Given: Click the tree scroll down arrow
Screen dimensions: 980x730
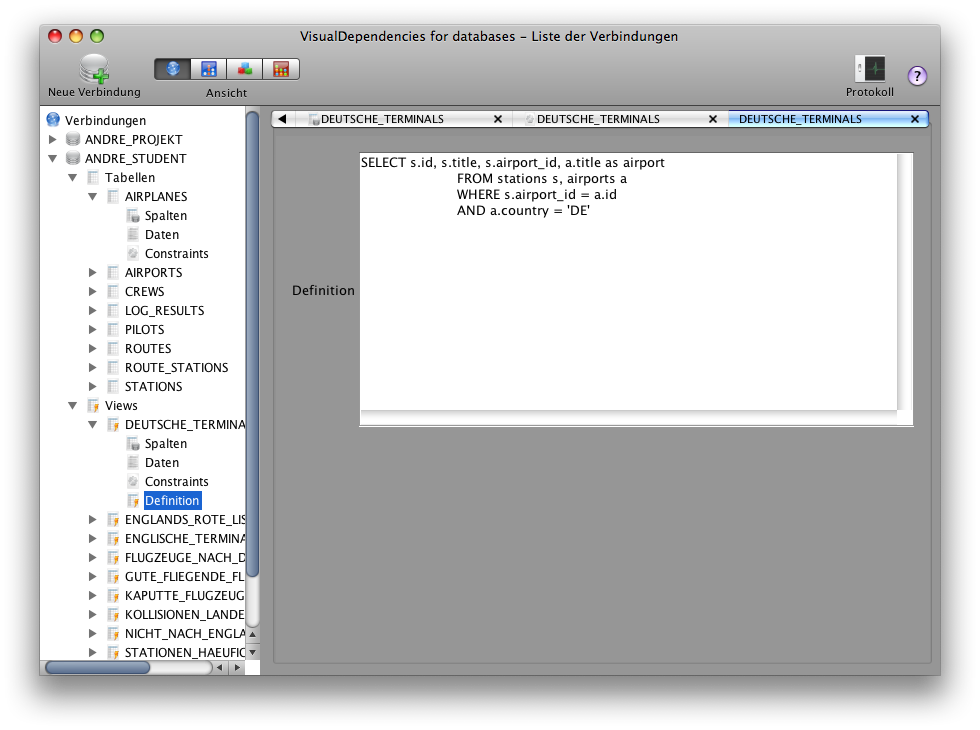Looking at the screenshot, I should click(x=252, y=652).
